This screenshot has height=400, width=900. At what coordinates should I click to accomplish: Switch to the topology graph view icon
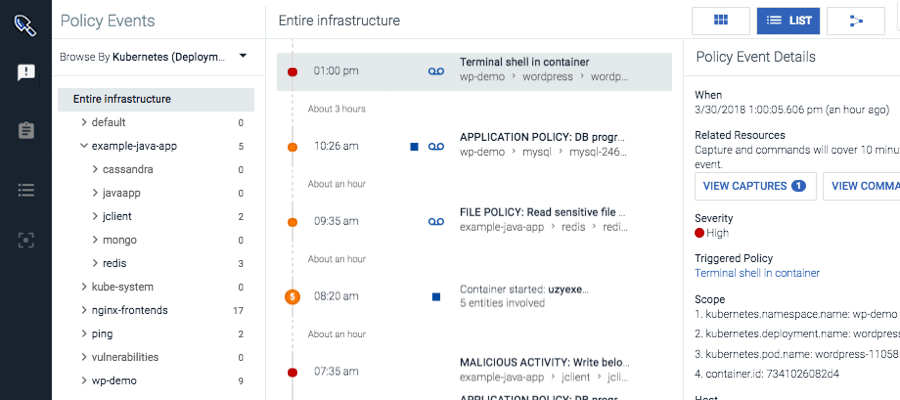(x=856, y=21)
